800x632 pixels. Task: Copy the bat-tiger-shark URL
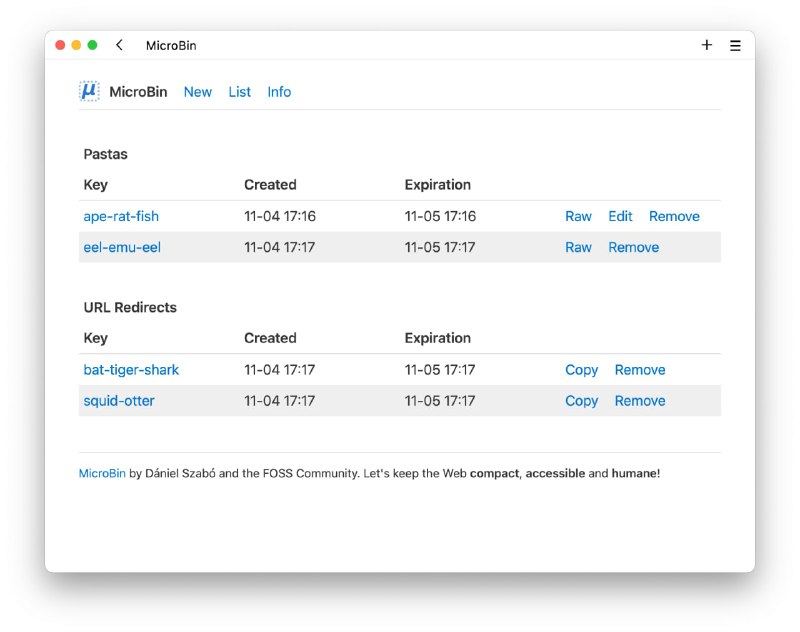(581, 370)
